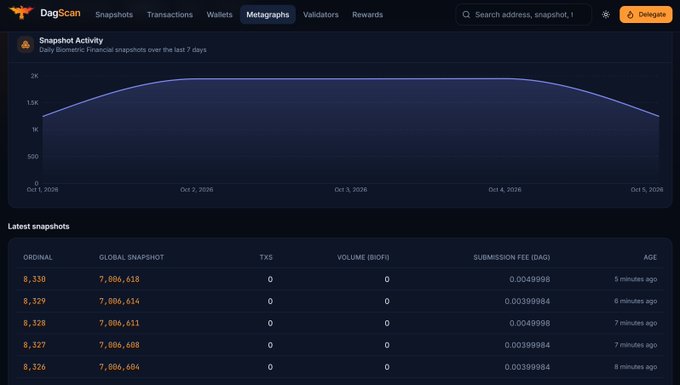This screenshot has width=680, height=385.
Task: Open global snapshot 7,806,614
Action: point(119,301)
